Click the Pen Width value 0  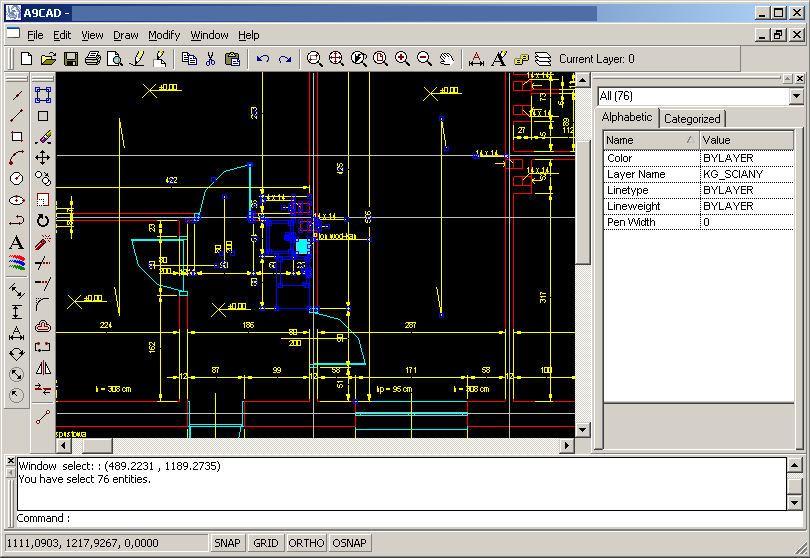747,222
